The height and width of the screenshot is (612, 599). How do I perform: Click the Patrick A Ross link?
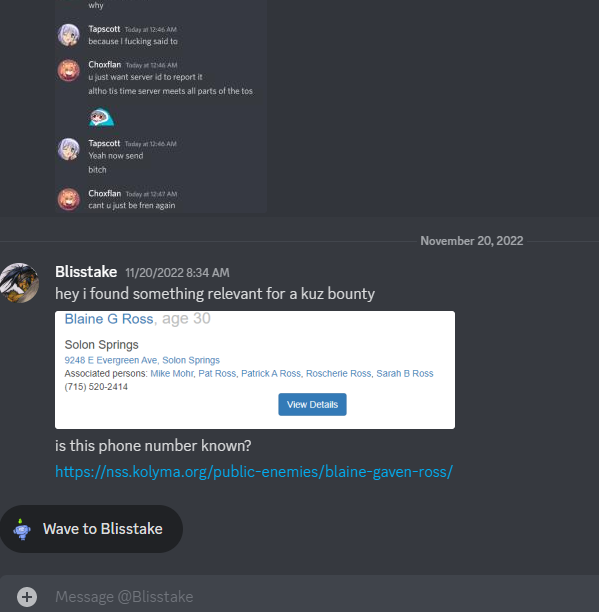coord(271,374)
